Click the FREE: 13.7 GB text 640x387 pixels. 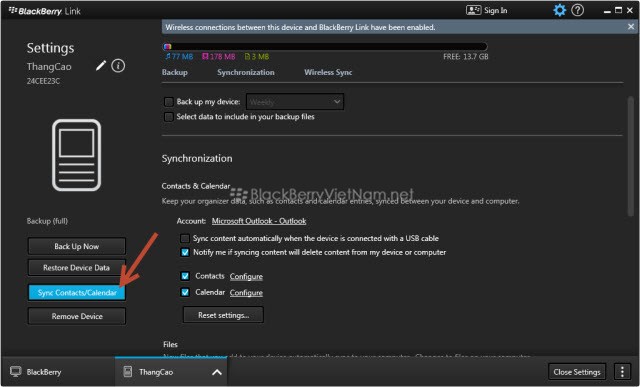click(466, 56)
